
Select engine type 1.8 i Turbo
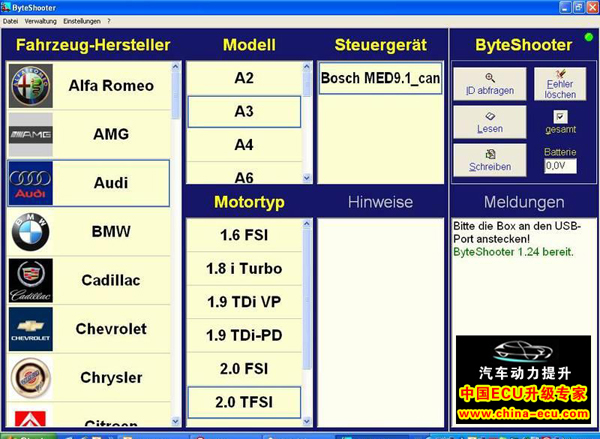pyautogui.click(x=244, y=269)
